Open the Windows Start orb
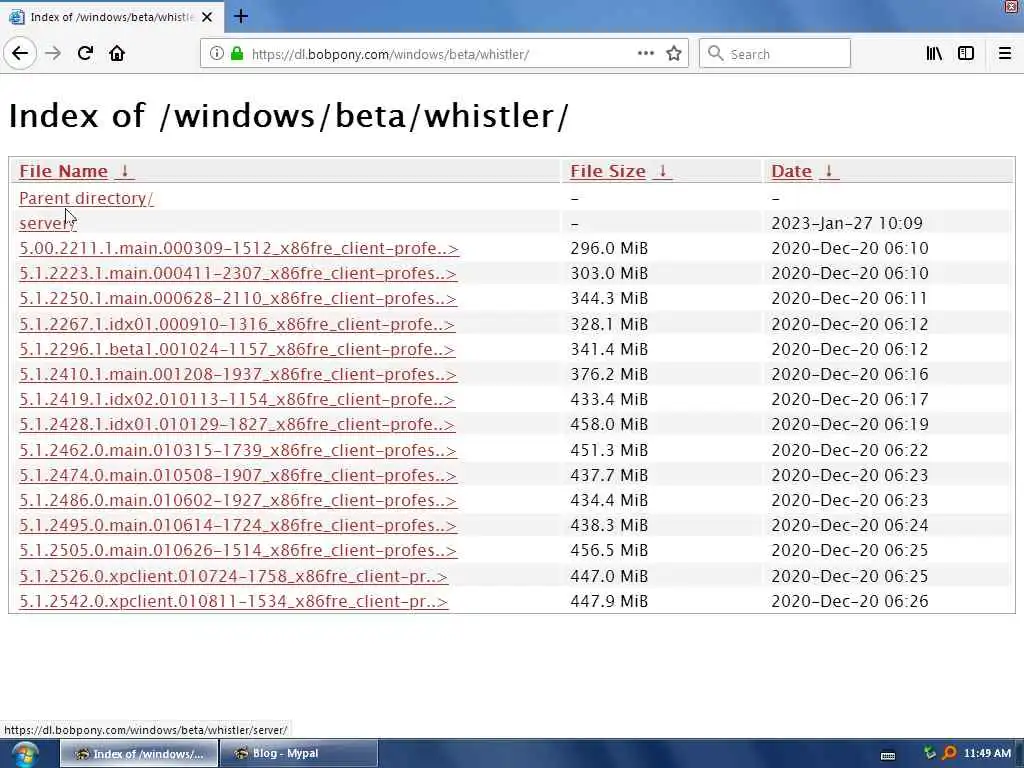 pyautogui.click(x=24, y=754)
